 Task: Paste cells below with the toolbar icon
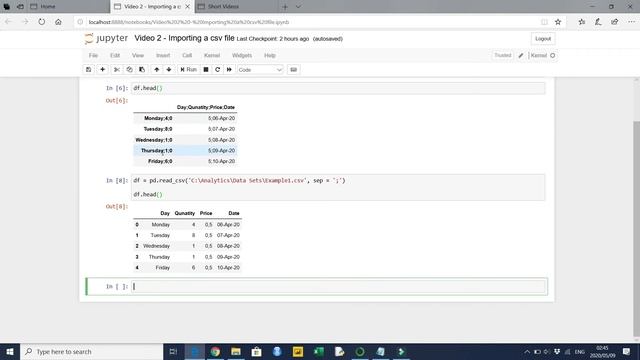pos(142,70)
